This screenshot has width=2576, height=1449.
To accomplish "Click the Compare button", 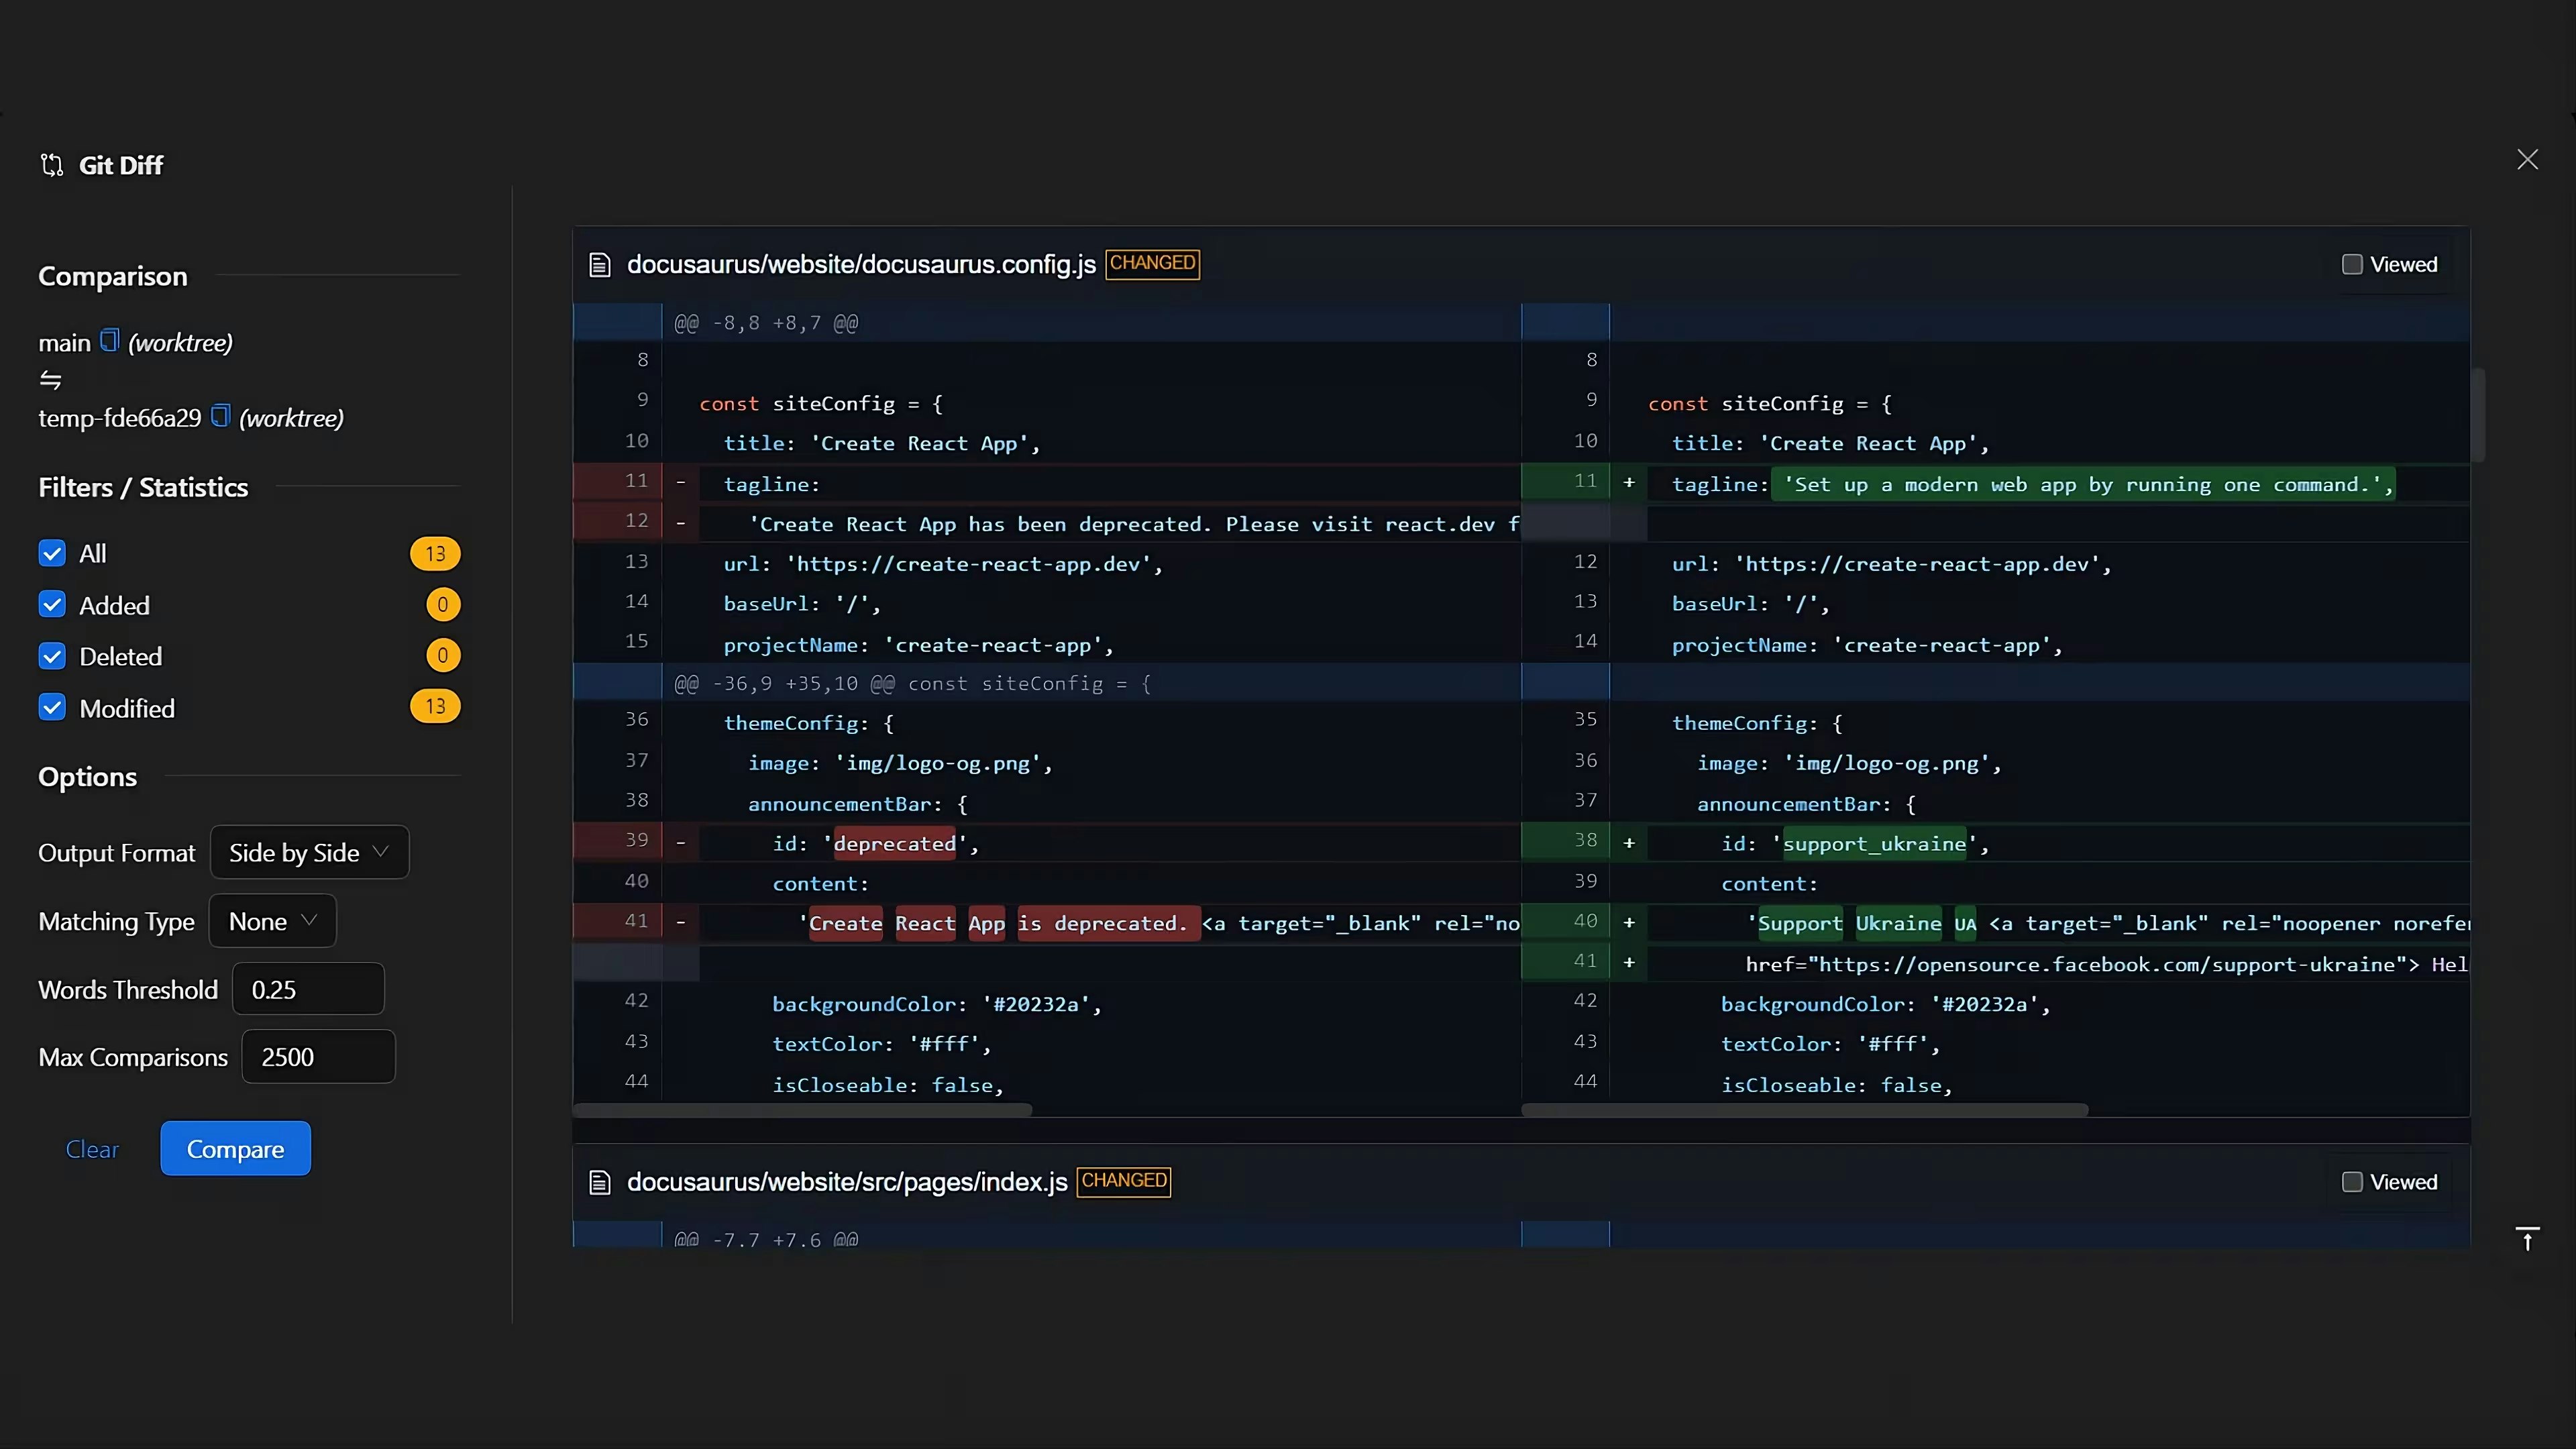I will tap(235, 1149).
